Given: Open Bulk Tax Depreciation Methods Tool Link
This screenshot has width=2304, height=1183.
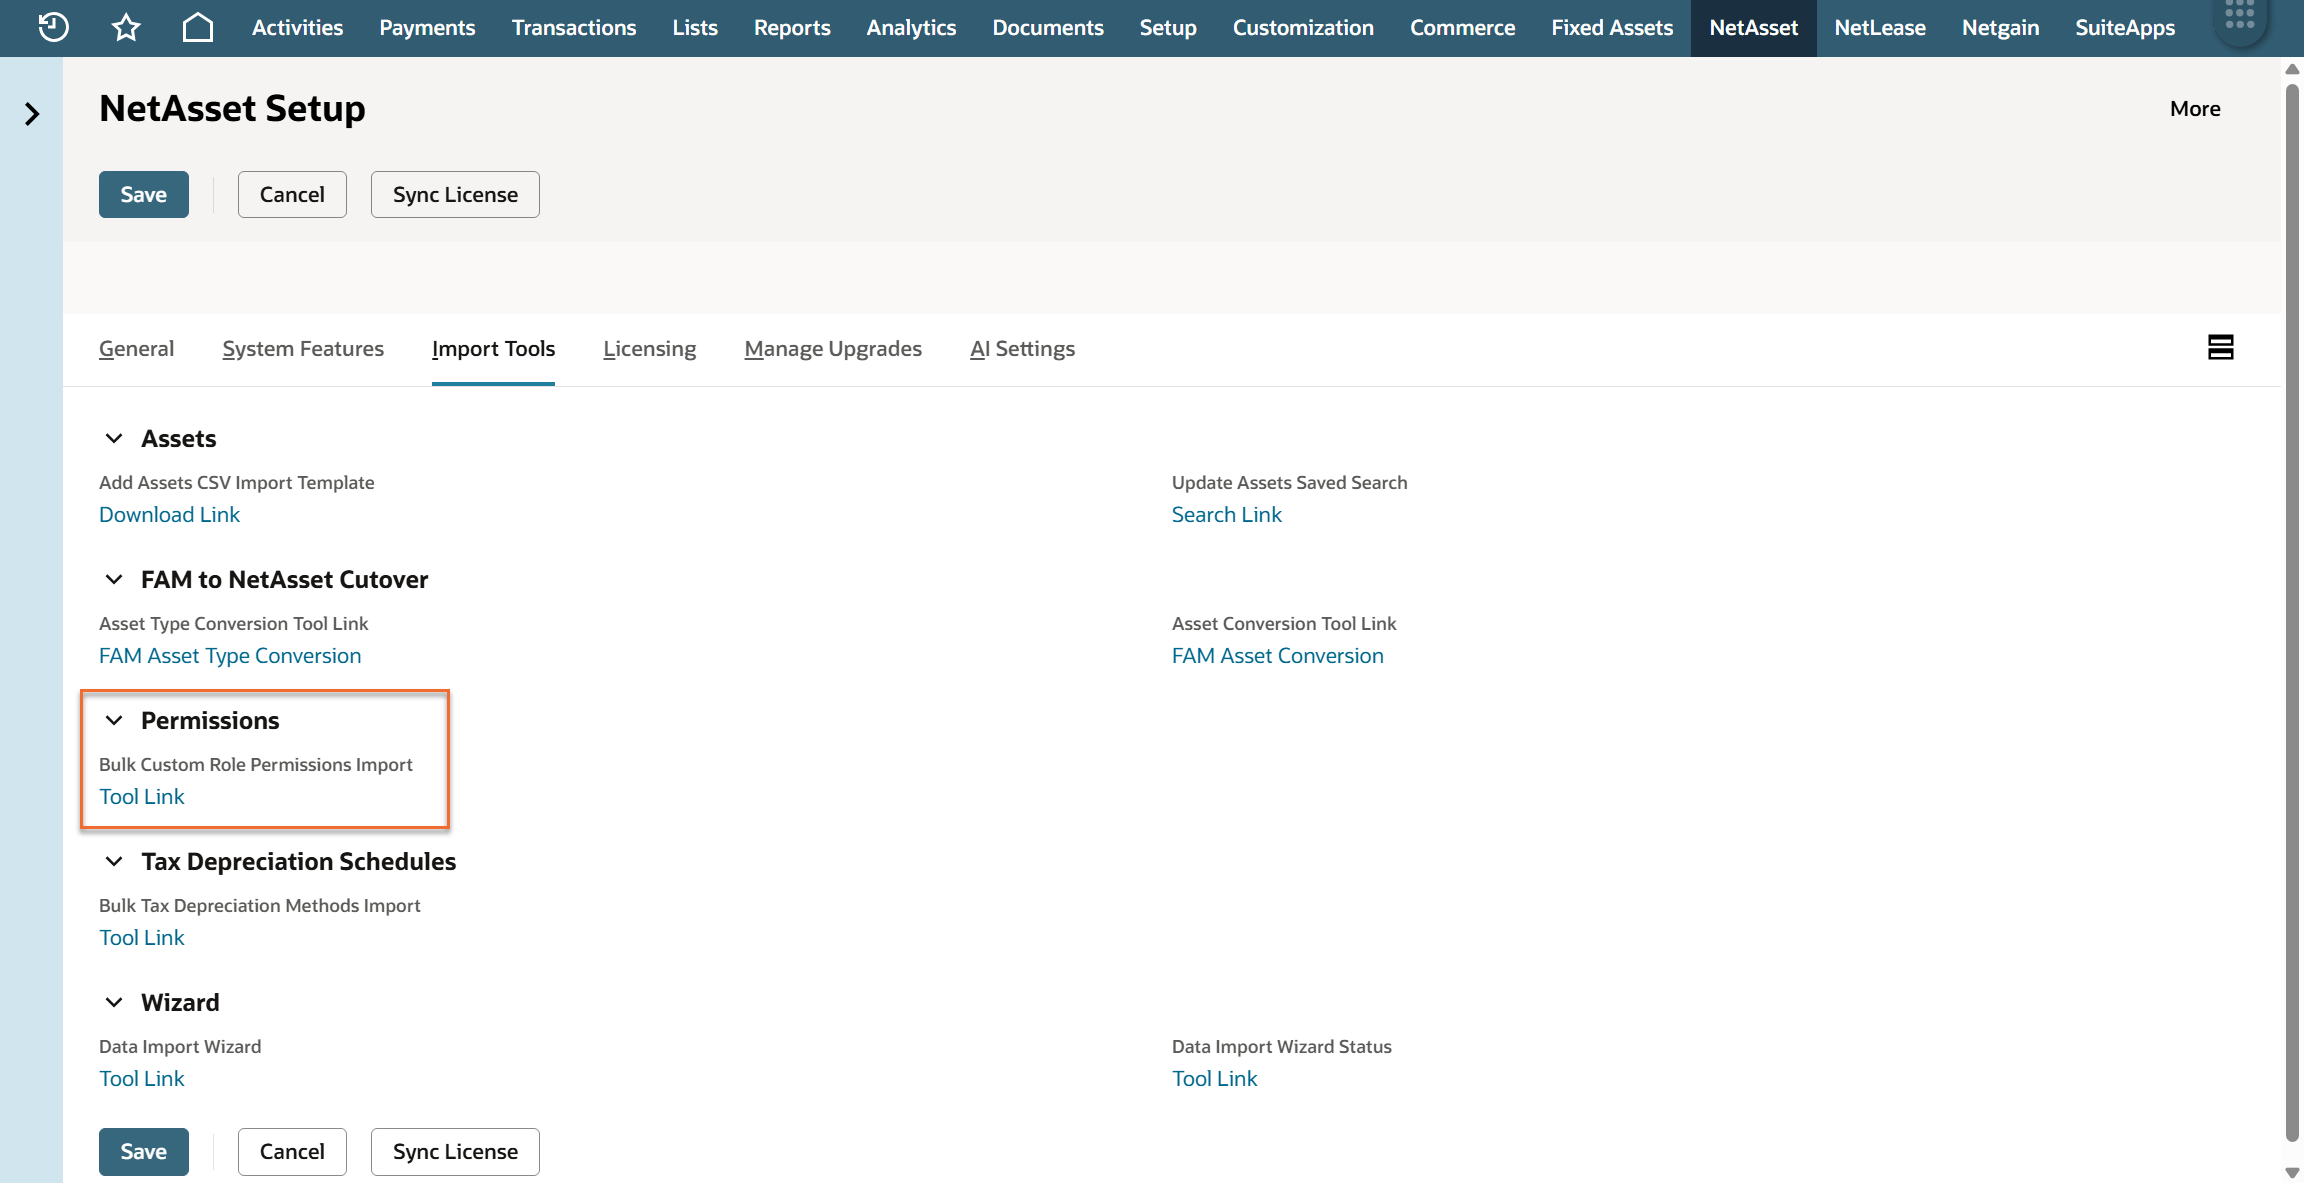Looking at the screenshot, I should 142,937.
